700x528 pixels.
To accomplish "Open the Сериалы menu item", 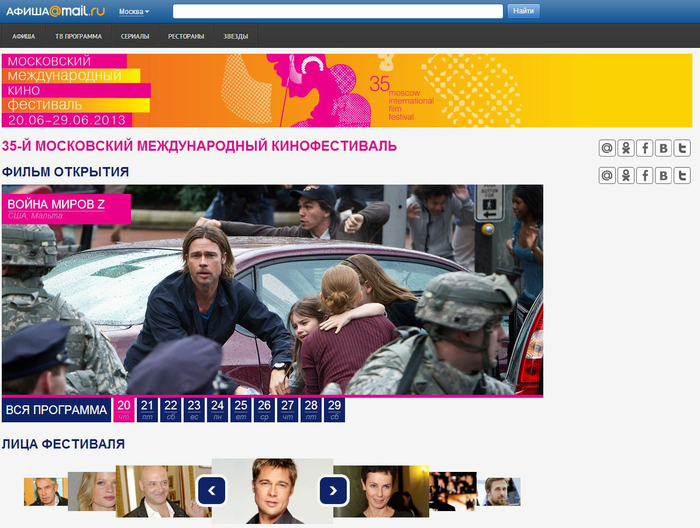I will [135, 36].
